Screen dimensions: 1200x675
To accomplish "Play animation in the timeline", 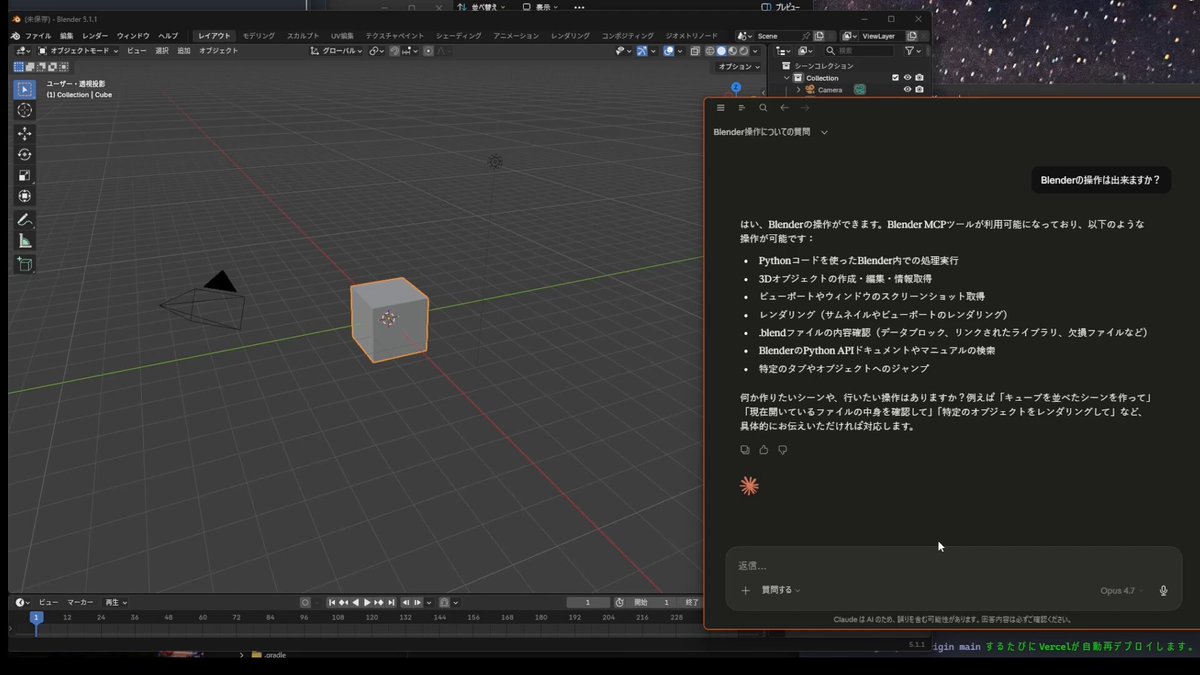I will (368, 602).
